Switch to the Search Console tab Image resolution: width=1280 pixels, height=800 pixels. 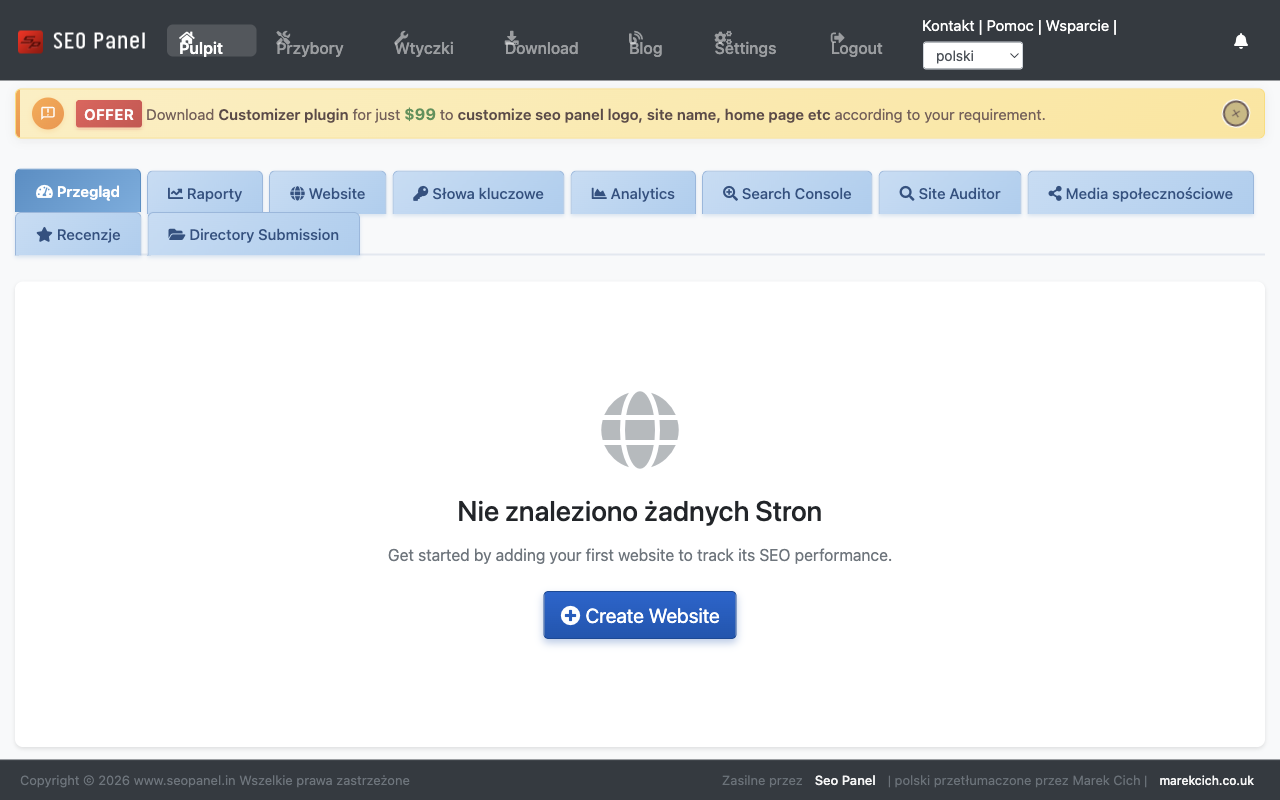point(787,193)
